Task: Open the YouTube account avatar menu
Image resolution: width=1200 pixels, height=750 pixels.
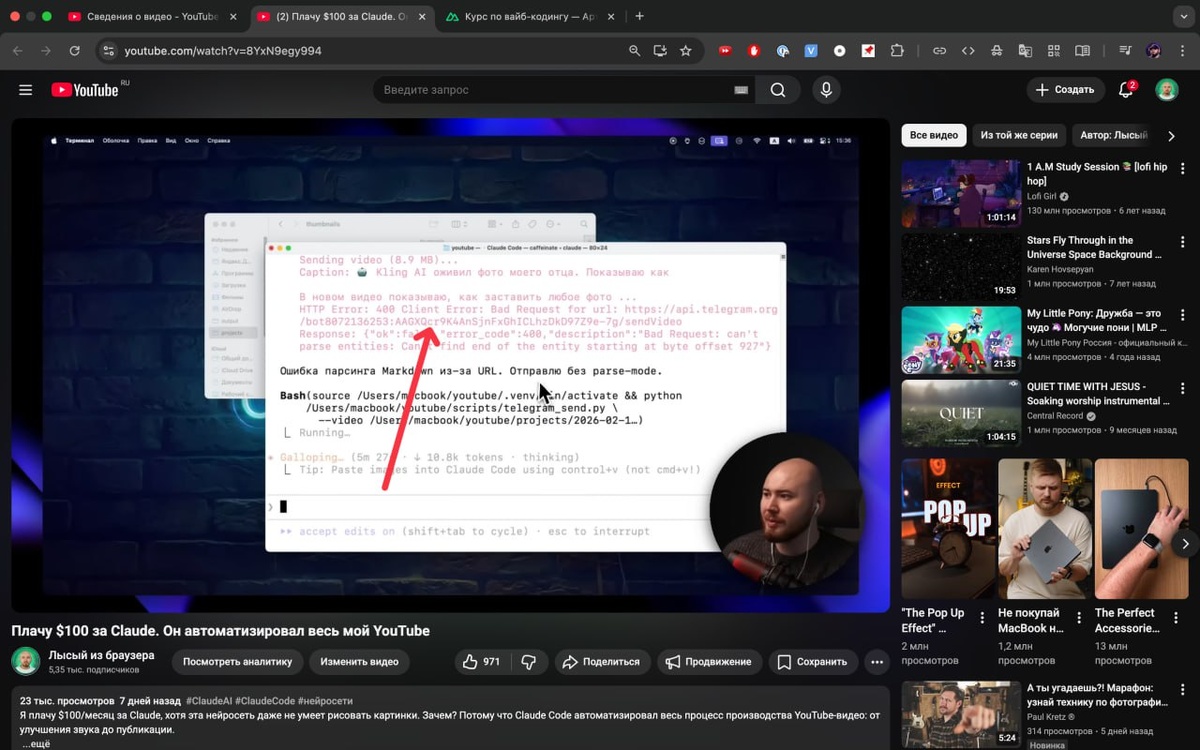Action: (1167, 90)
